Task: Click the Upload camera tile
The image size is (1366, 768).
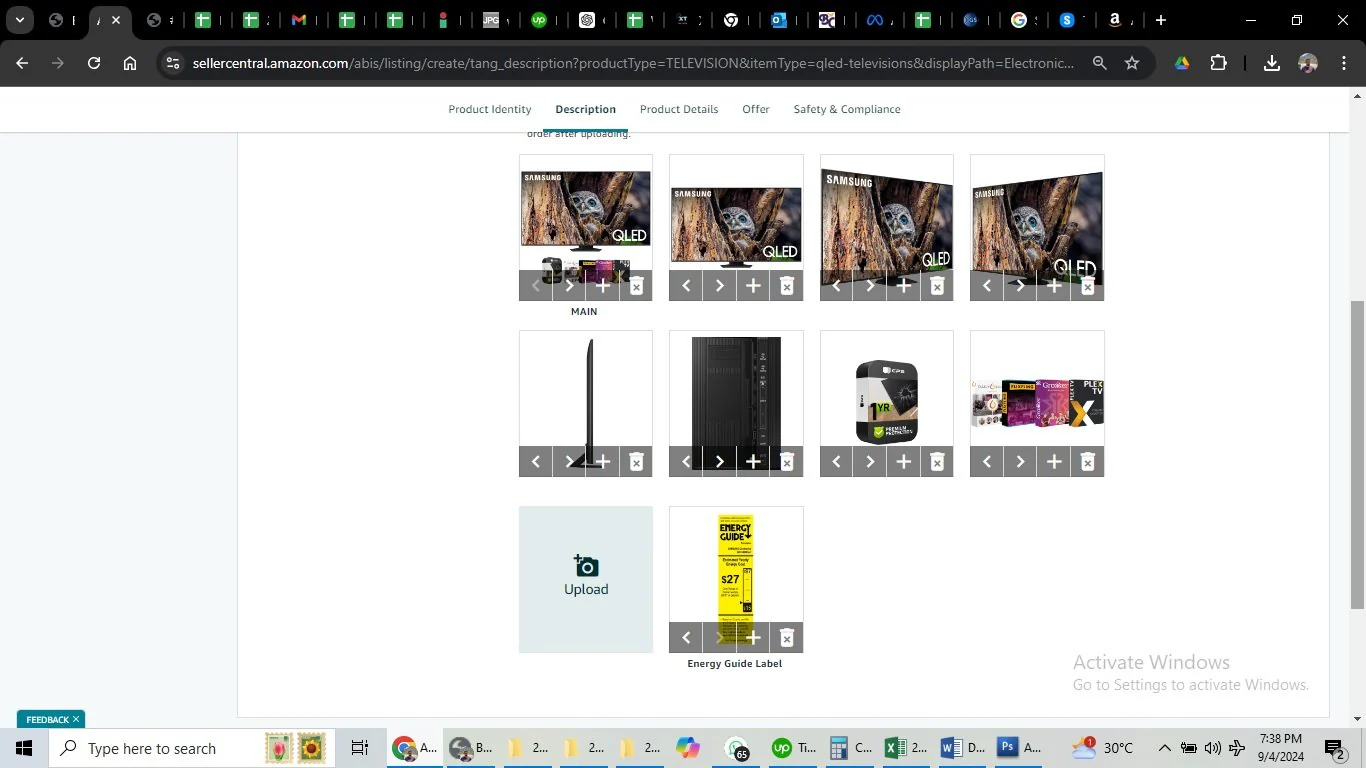Action: 586,579
